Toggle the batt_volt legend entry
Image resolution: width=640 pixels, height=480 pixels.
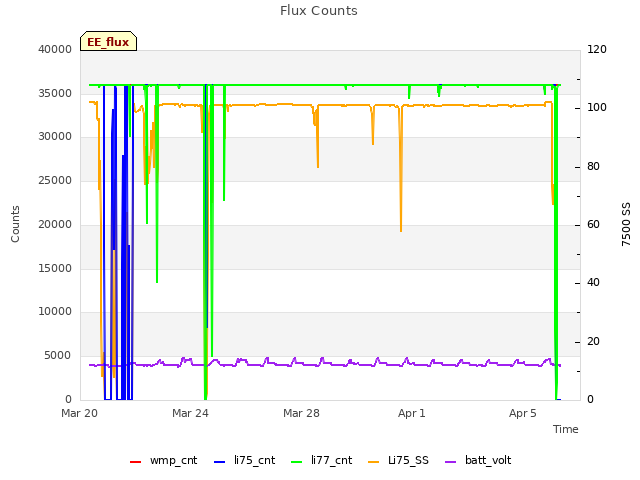click(478, 460)
